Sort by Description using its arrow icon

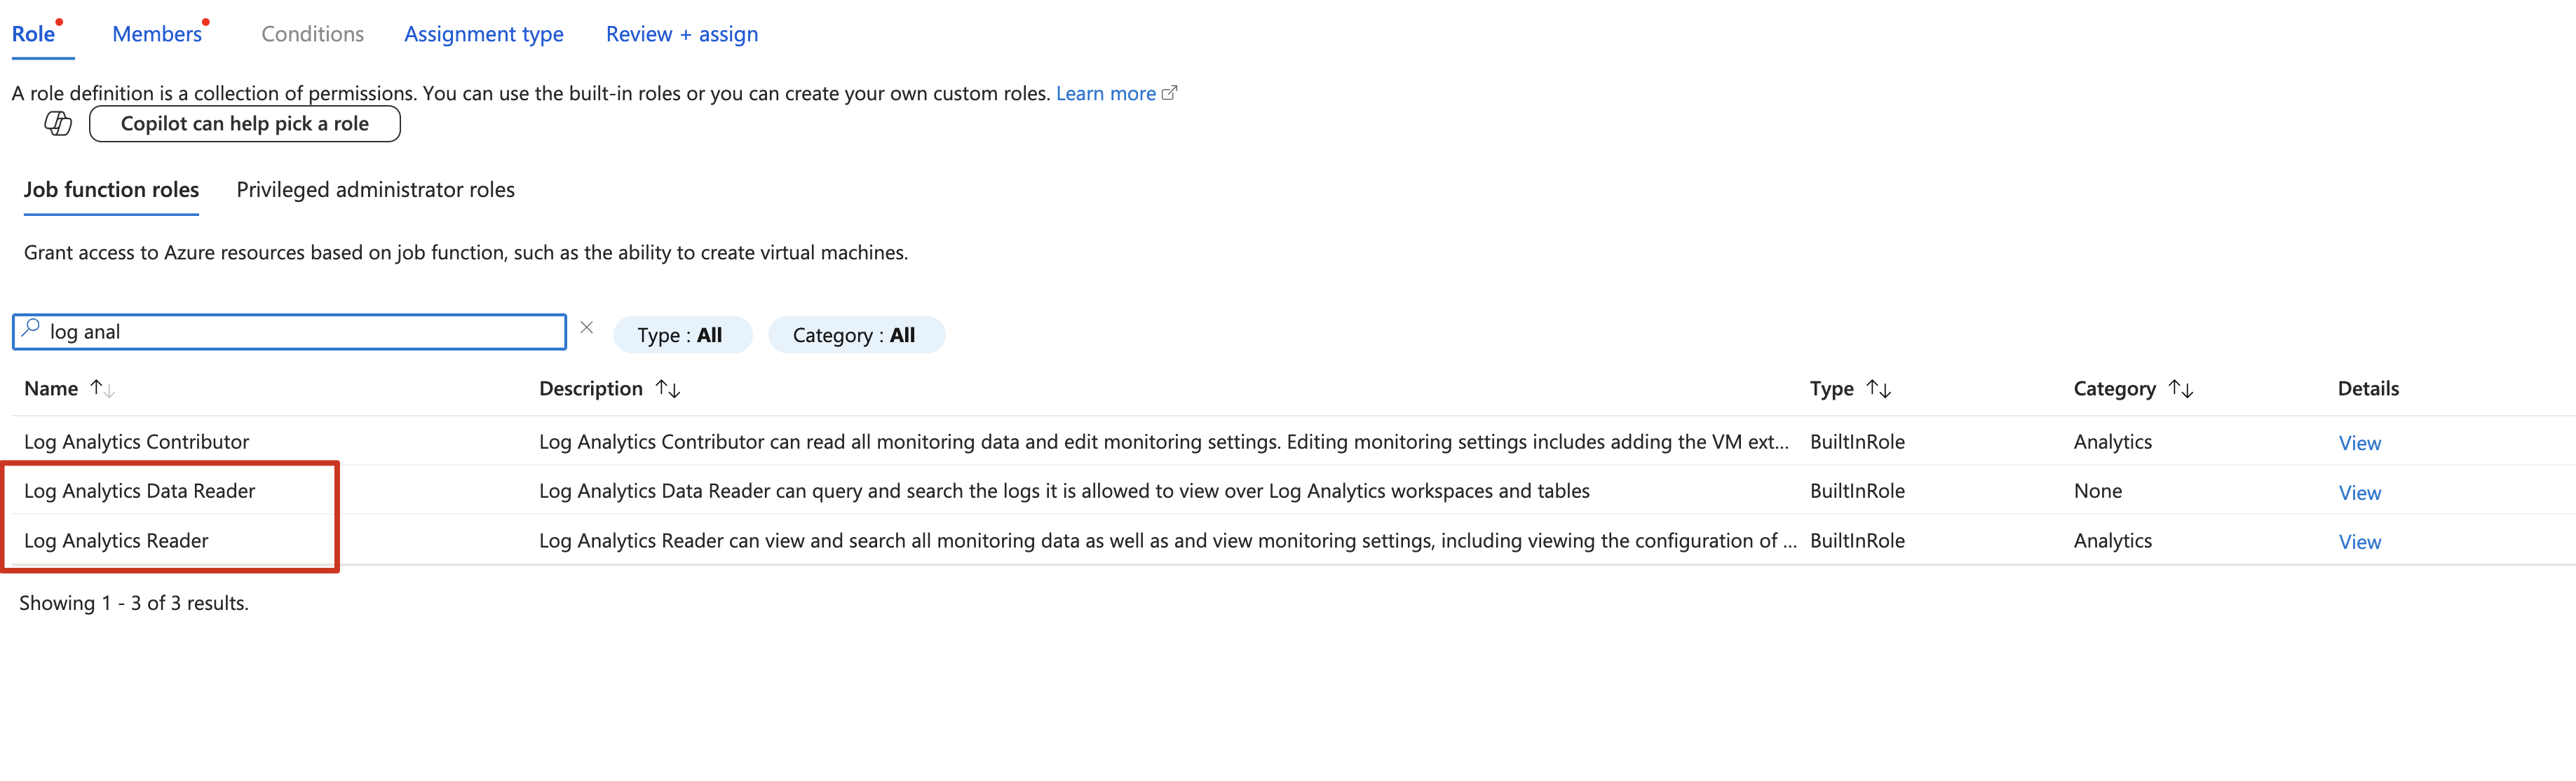668,388
